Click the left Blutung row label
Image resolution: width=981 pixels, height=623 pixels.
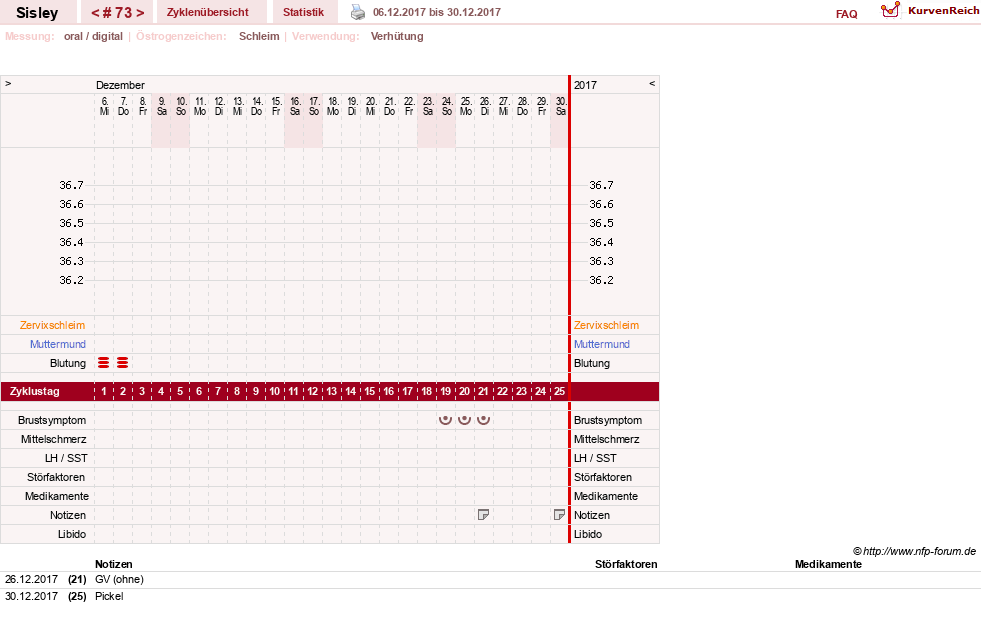click(68, 363)
